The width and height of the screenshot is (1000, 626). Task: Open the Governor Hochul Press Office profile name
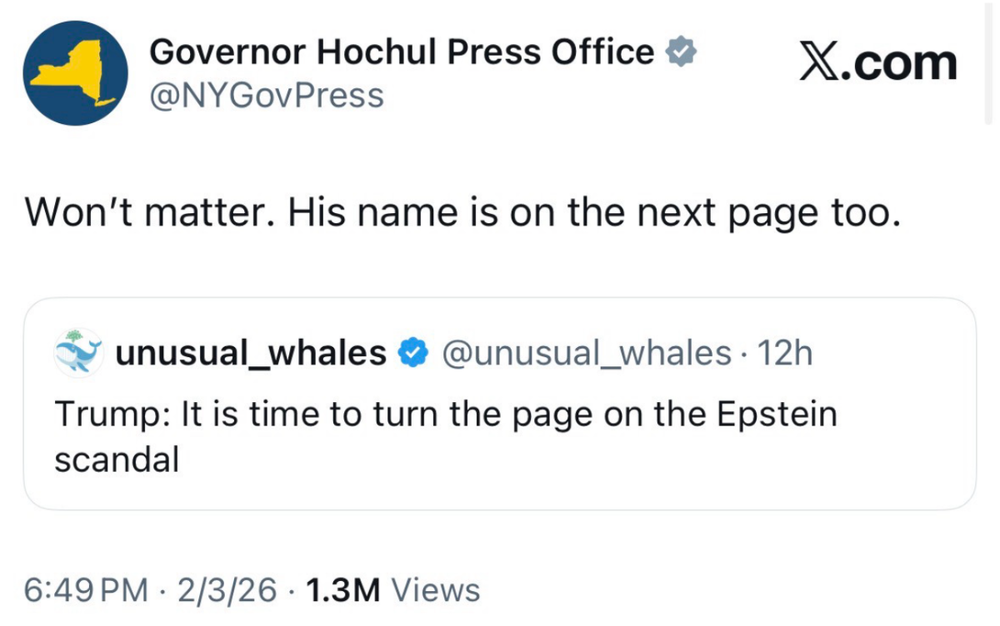point(402,52)
